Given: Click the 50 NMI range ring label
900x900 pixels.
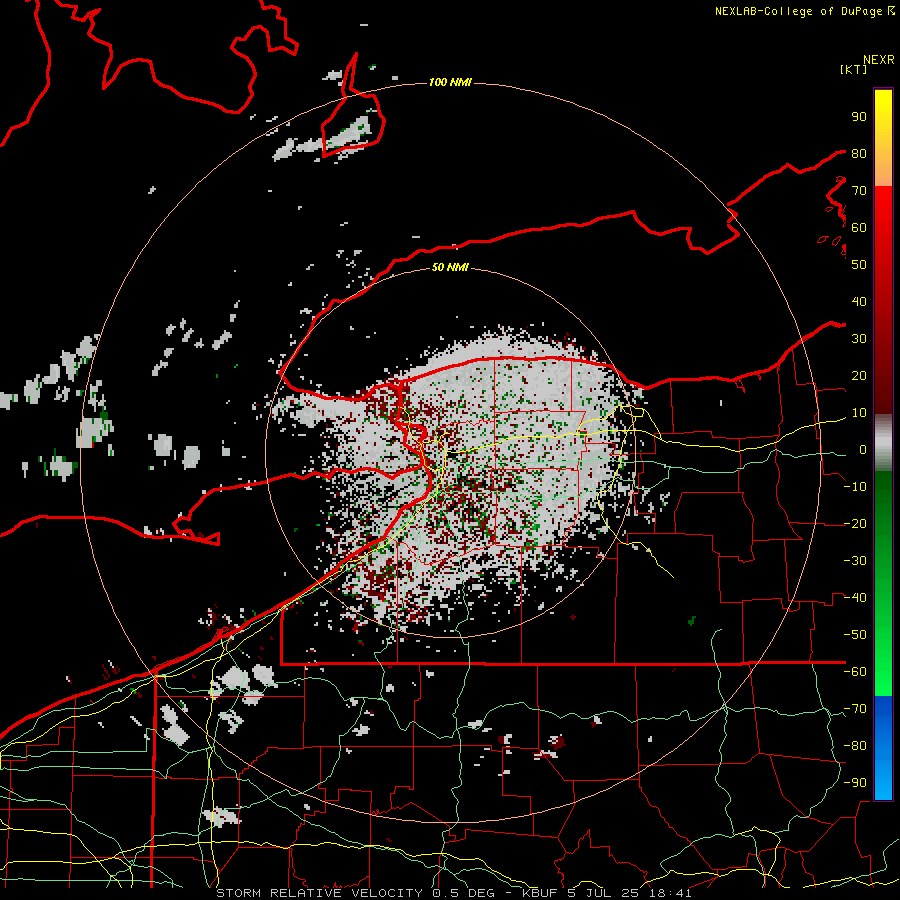Looking at the screenshot, I should coord(450,267).
